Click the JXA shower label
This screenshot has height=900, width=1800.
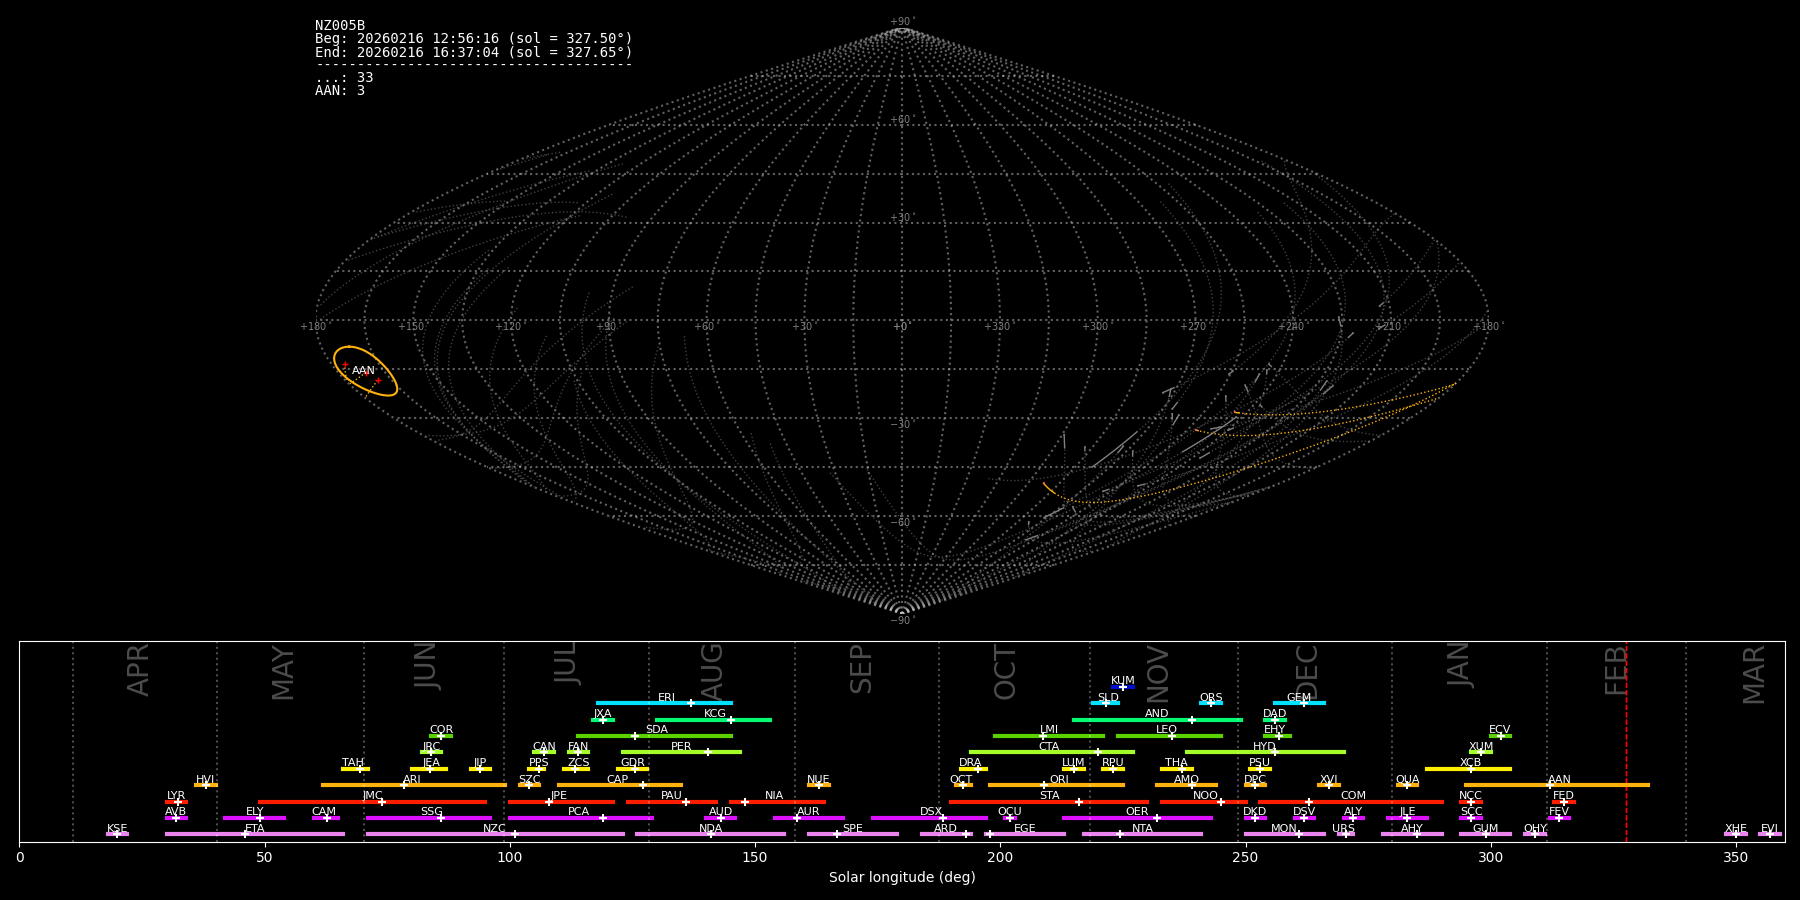(x=602, y=714)
